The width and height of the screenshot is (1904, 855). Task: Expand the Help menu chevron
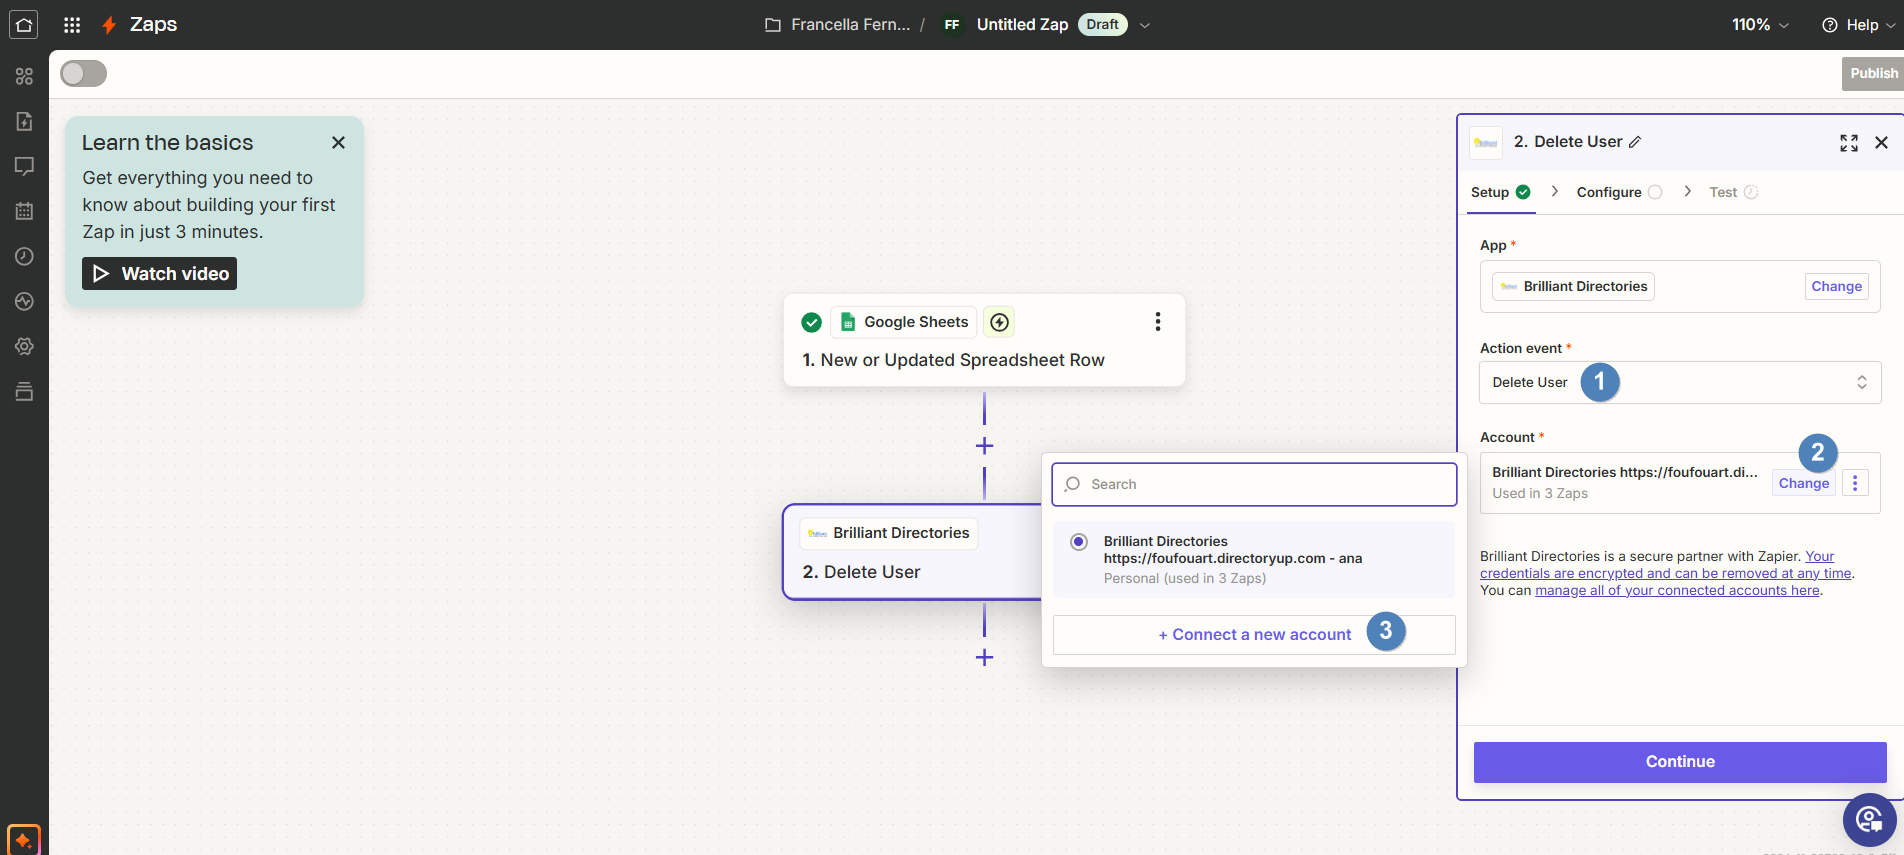[1890, 26]
